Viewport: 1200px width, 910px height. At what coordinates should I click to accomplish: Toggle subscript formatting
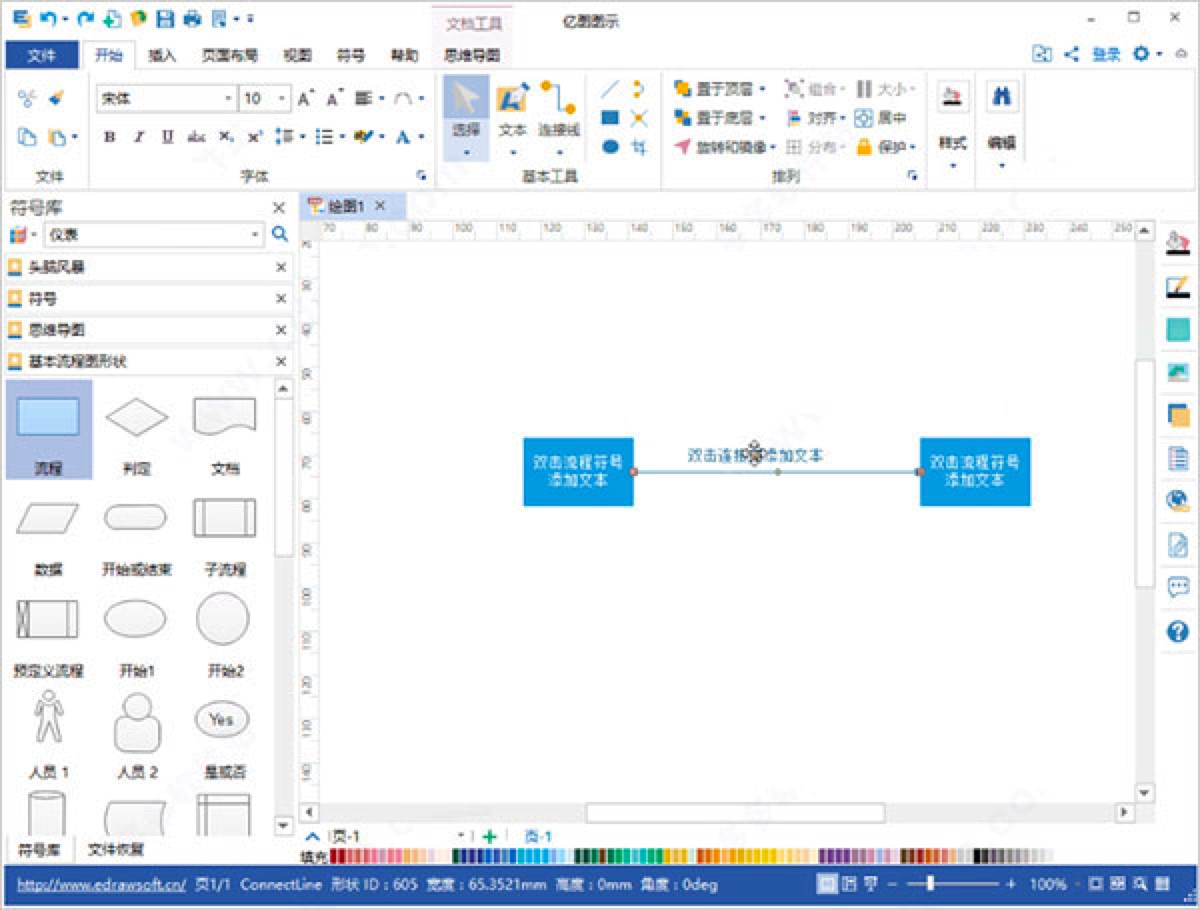226,137
